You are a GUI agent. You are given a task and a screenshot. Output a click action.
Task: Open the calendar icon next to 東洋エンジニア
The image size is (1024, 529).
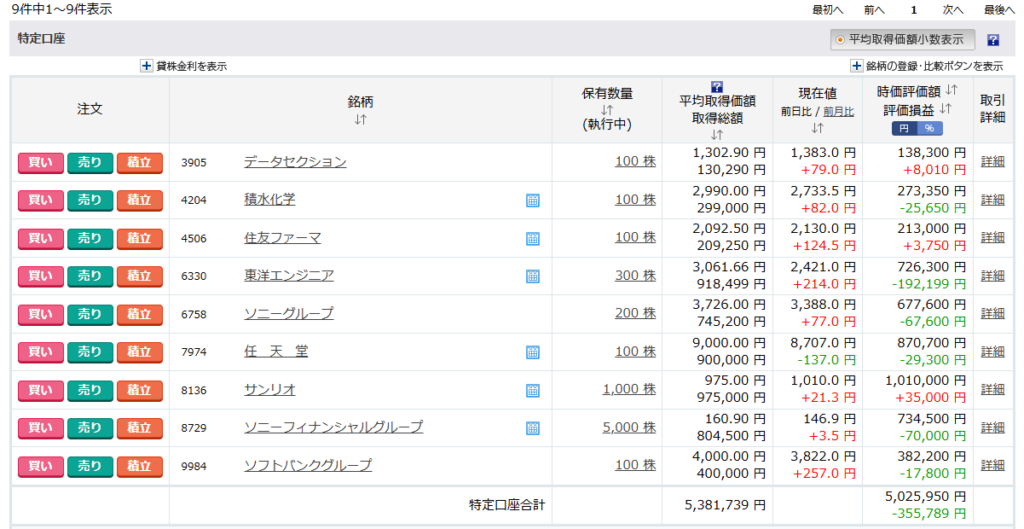(533, 276)
